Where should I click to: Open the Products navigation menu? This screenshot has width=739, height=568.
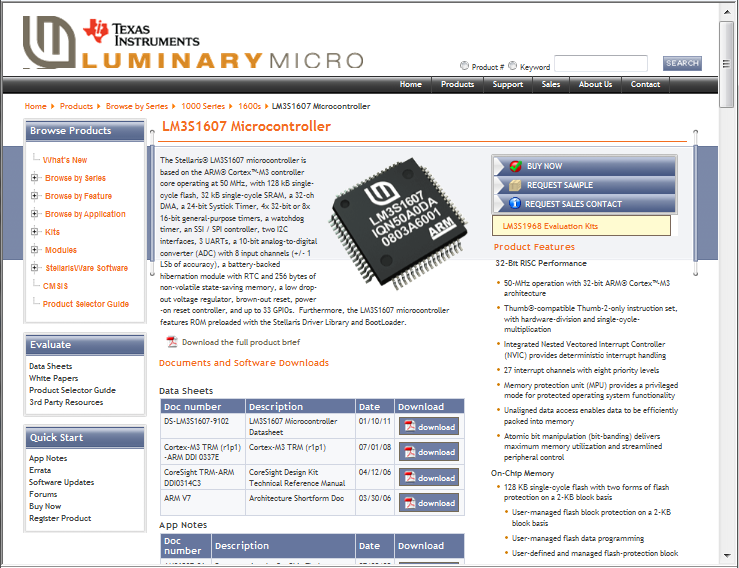[457, 84]
